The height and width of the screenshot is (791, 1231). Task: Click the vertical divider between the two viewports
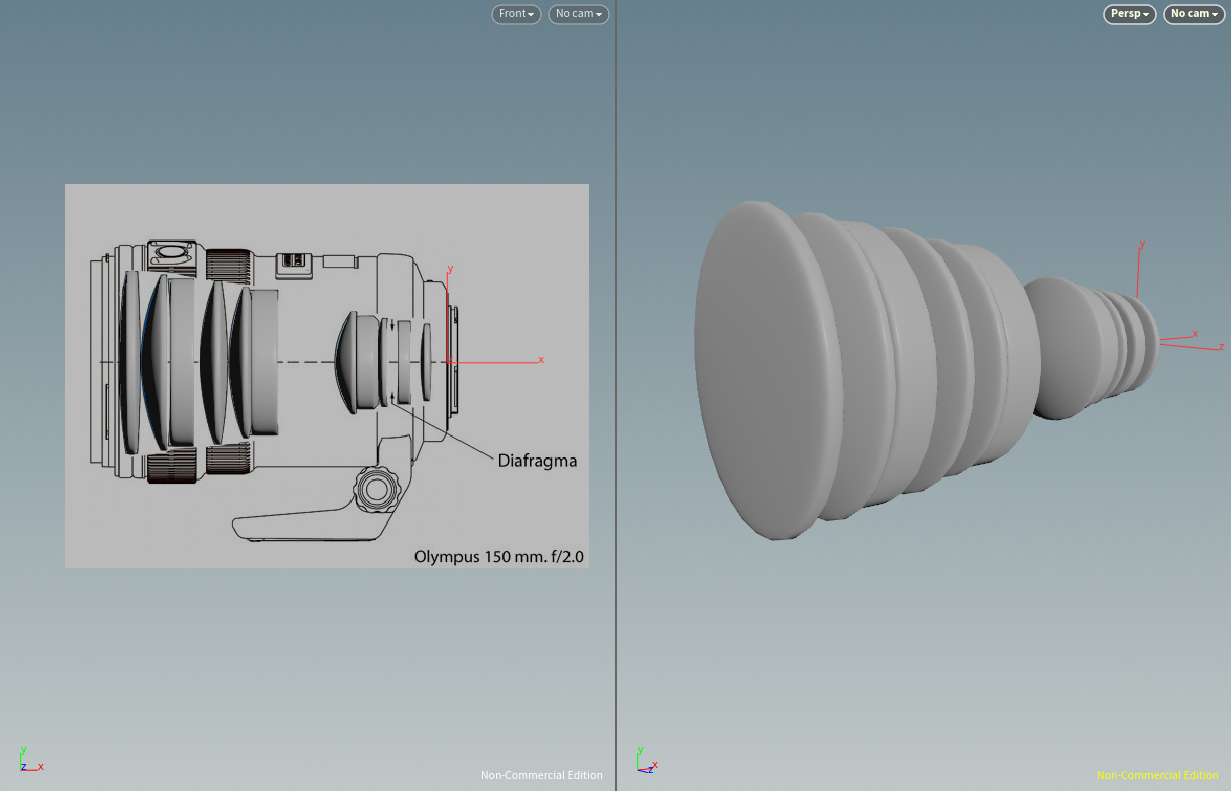[x=616, y=400]
